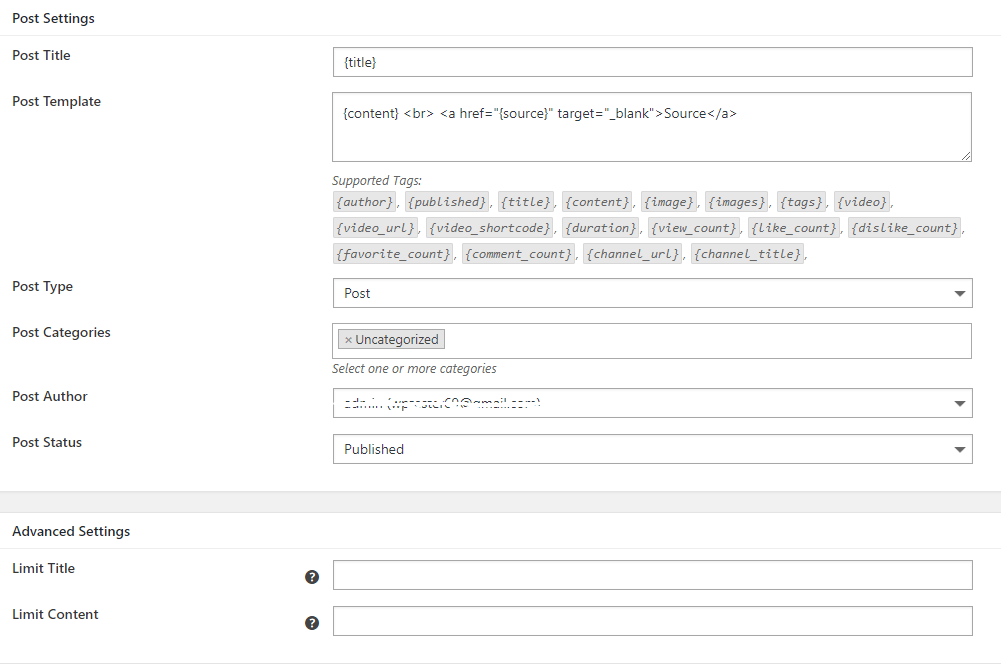
Task: Click the Limit Content help icon
Action: (x=312, y=623)
